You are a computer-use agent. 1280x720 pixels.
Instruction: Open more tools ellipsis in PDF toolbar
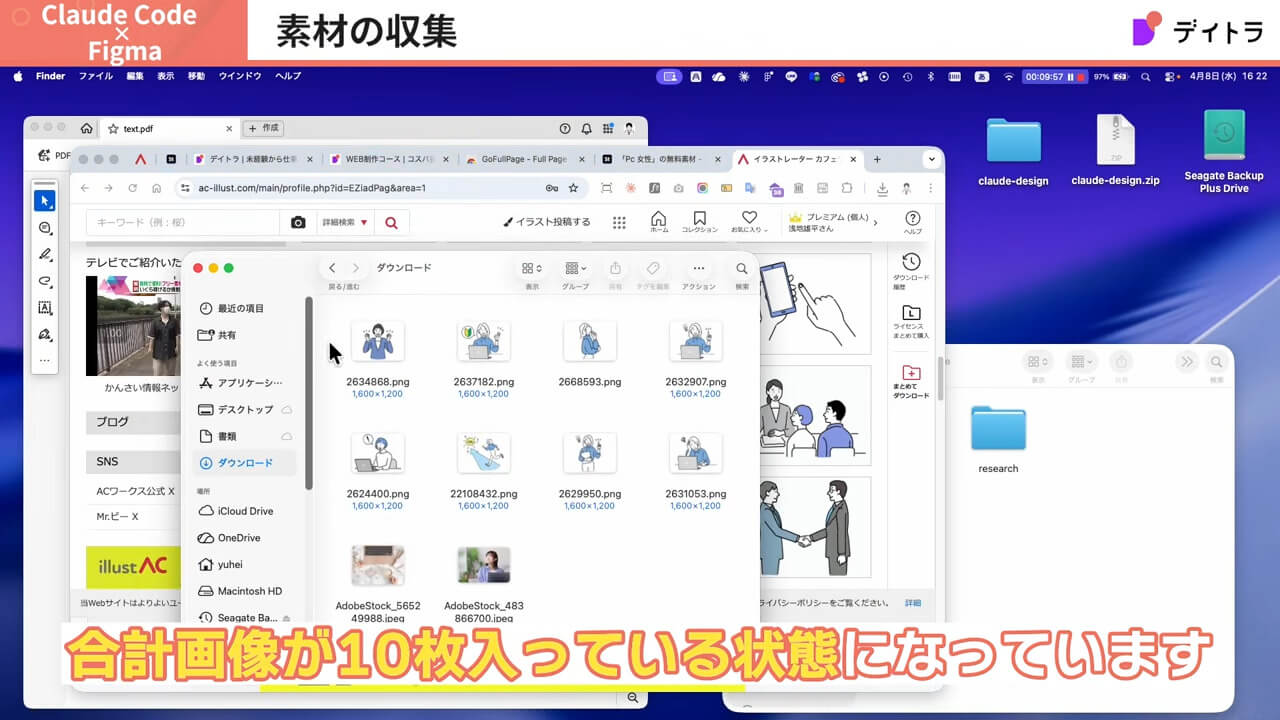click(44, 361)
